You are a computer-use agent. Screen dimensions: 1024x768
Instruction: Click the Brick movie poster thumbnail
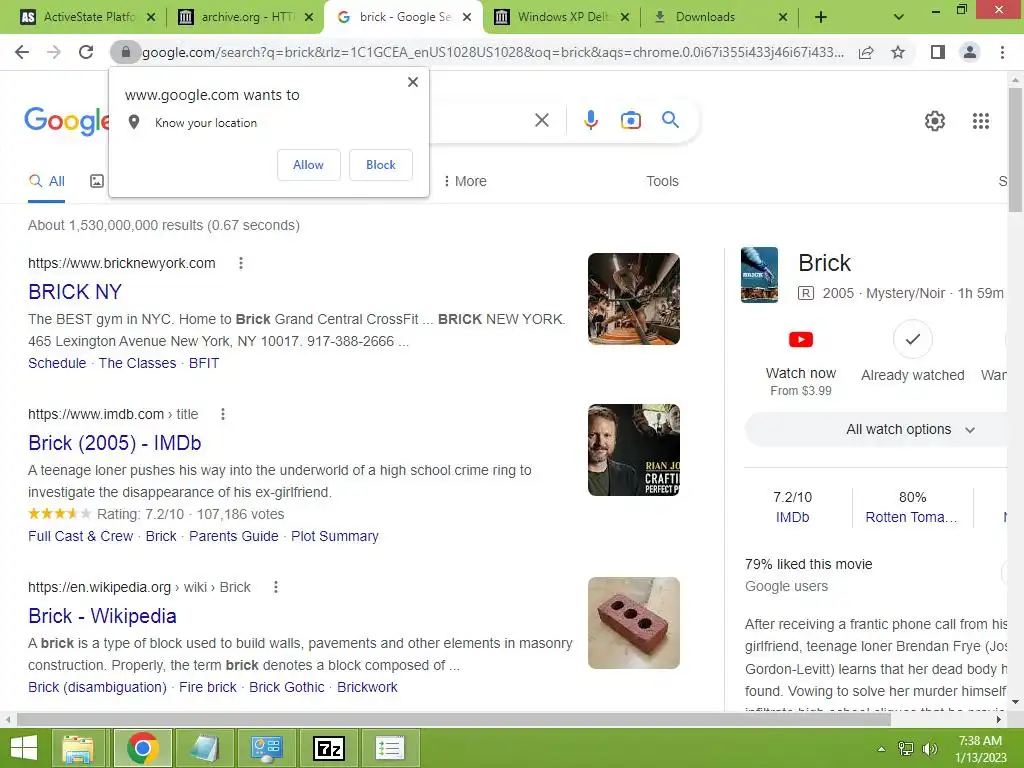[x=759, y=274]
